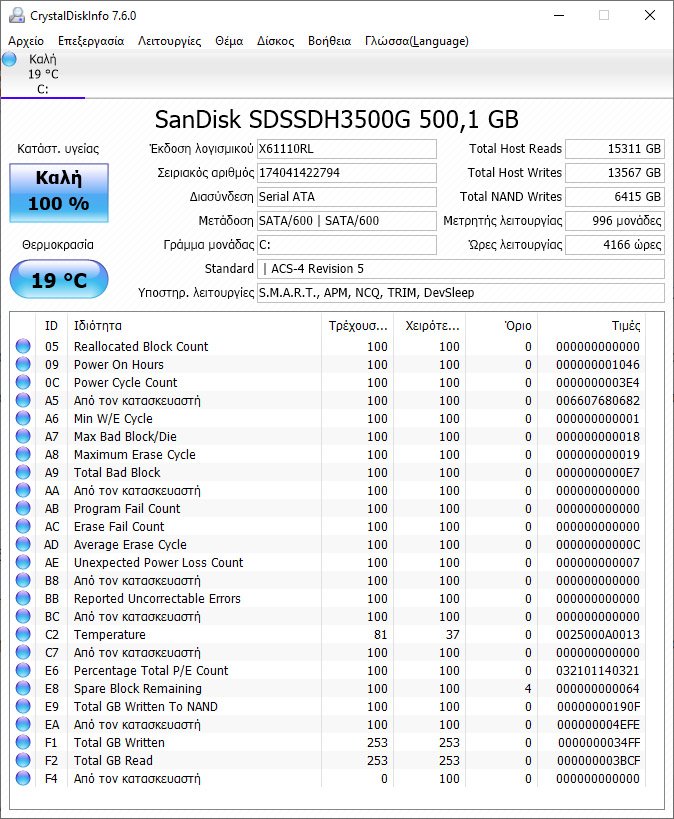Open the Αρχείο menu

26,41
